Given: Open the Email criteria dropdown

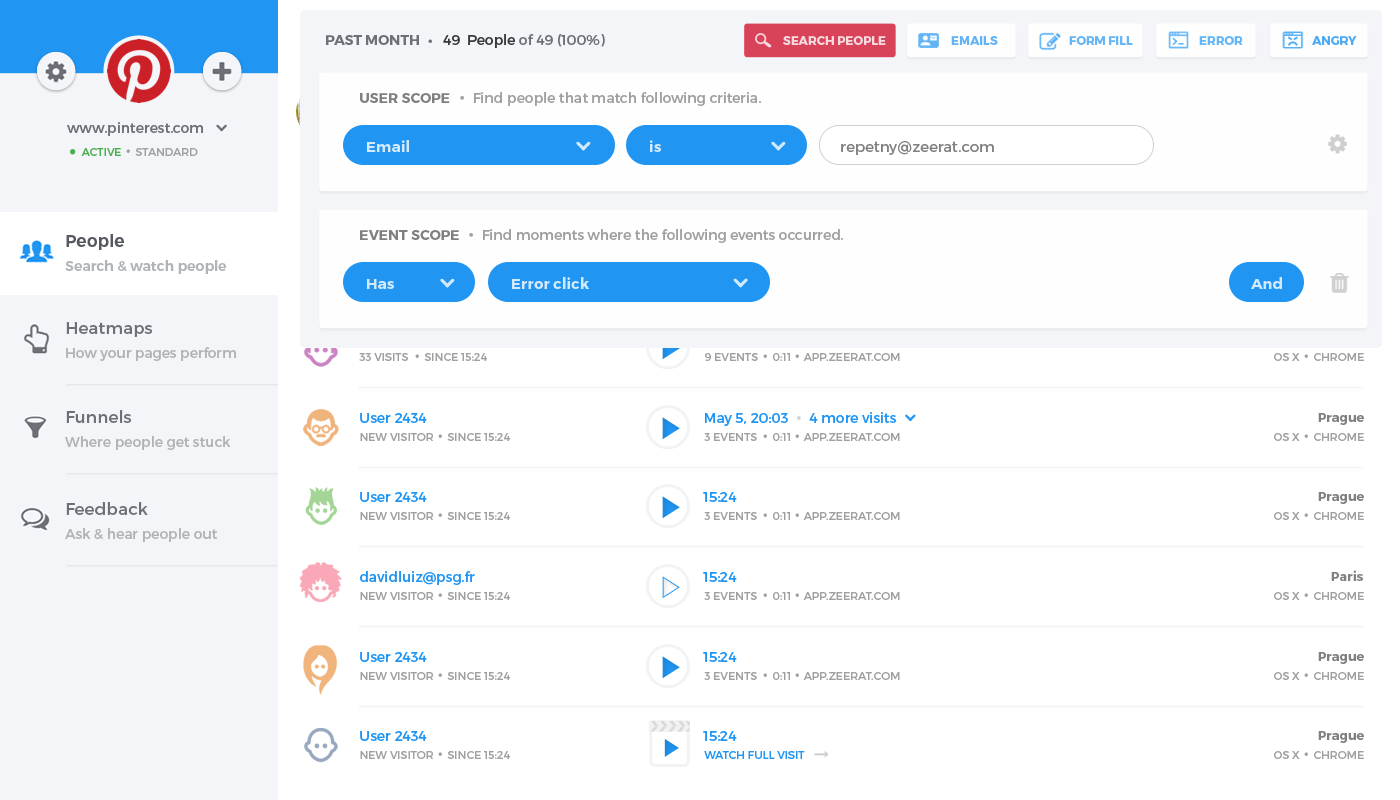Looking at the screenshot, I should pyautogui.click(x=478, y=146).
